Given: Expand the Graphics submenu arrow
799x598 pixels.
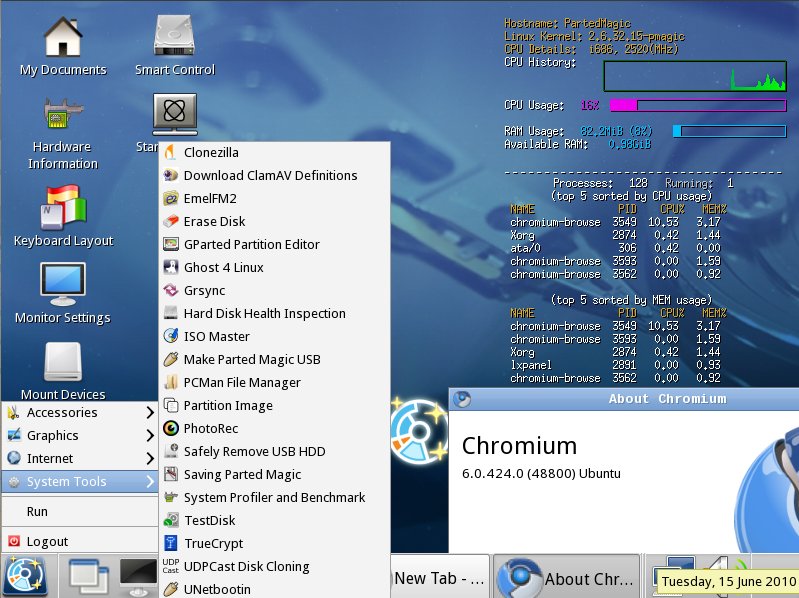Looking at the screenshot, I should (x=150, y=436).
